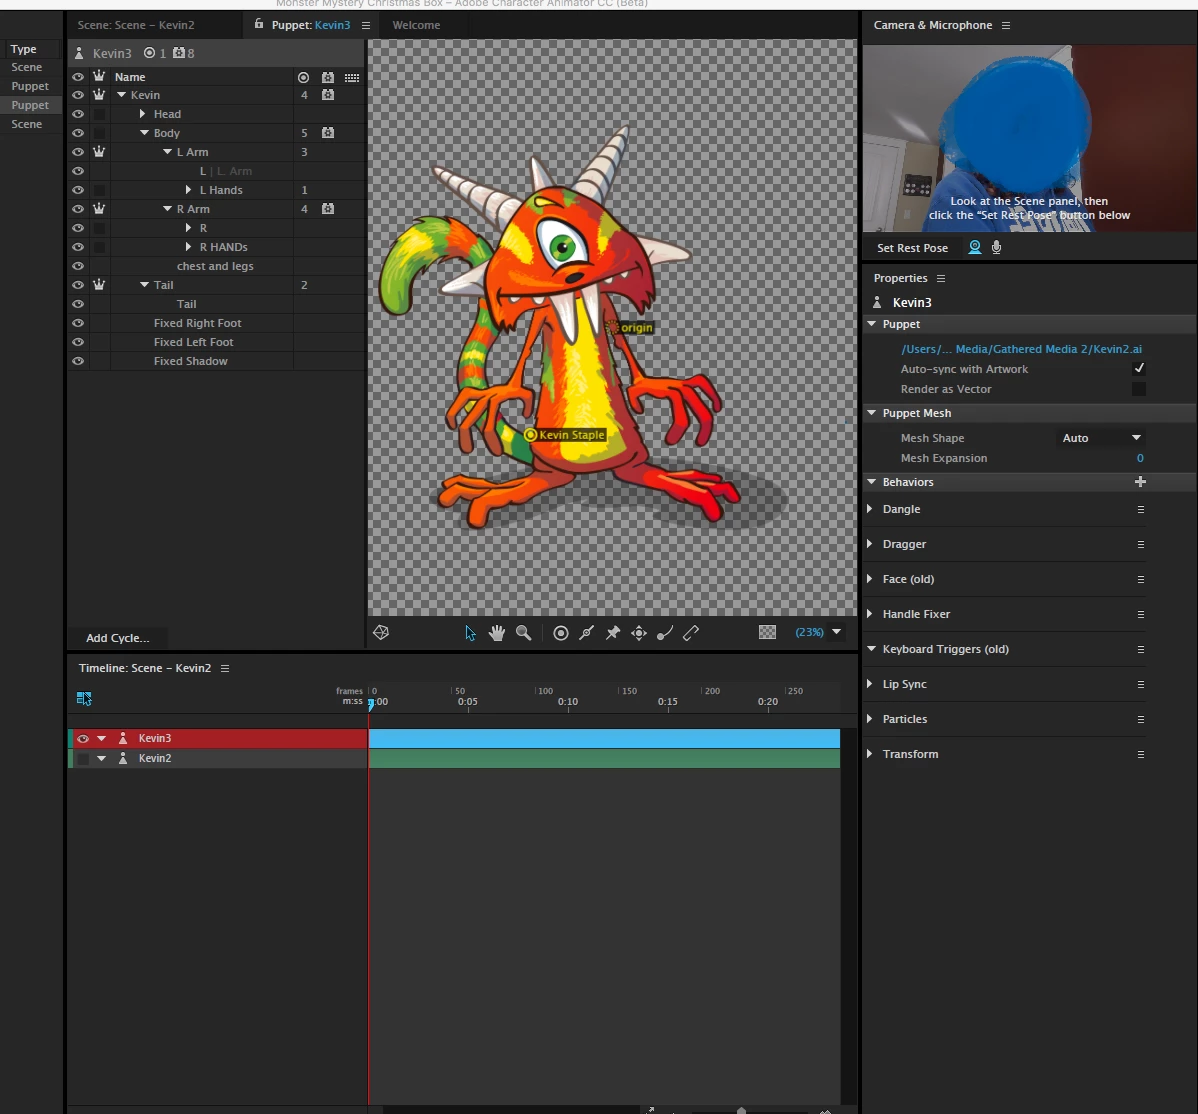Expand the Dragger behavior
This screenshot has height=1114, width=1198.
pyautogui.click(x=869, y=544)
